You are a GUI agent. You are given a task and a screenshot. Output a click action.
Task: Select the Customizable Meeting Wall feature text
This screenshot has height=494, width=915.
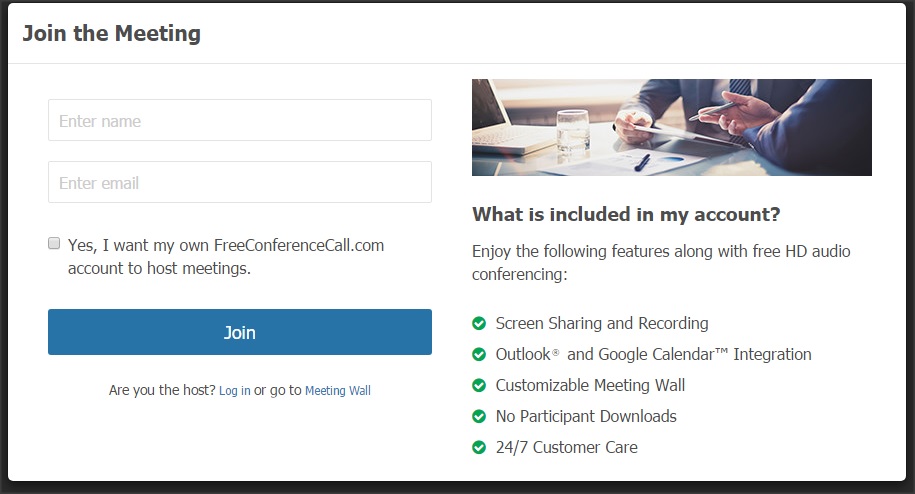(x=590, y=385)
